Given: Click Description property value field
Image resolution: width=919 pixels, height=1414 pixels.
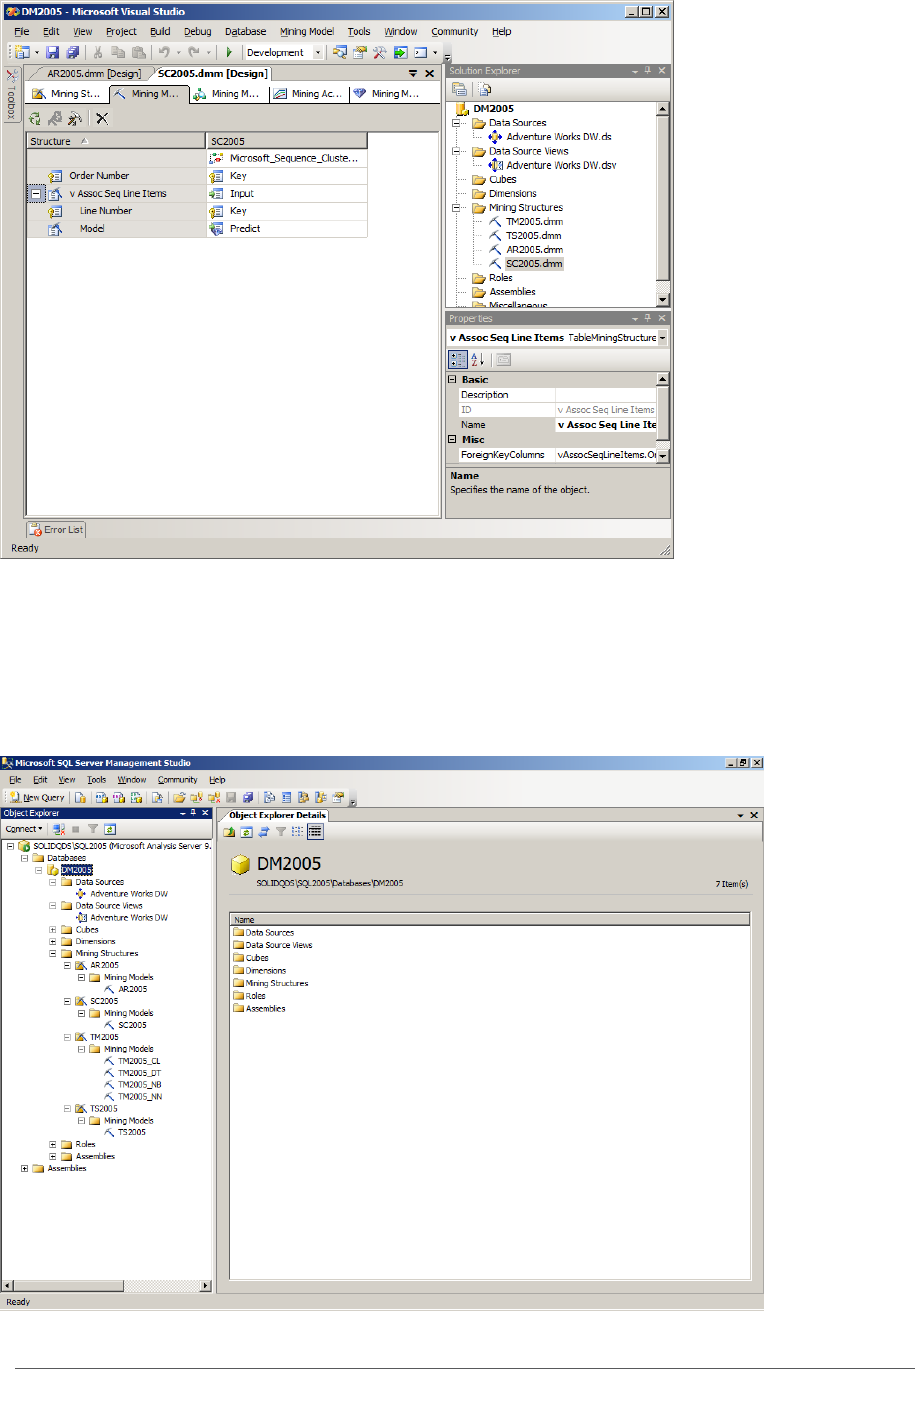Looking at the screenshot, I should (606, 395).
